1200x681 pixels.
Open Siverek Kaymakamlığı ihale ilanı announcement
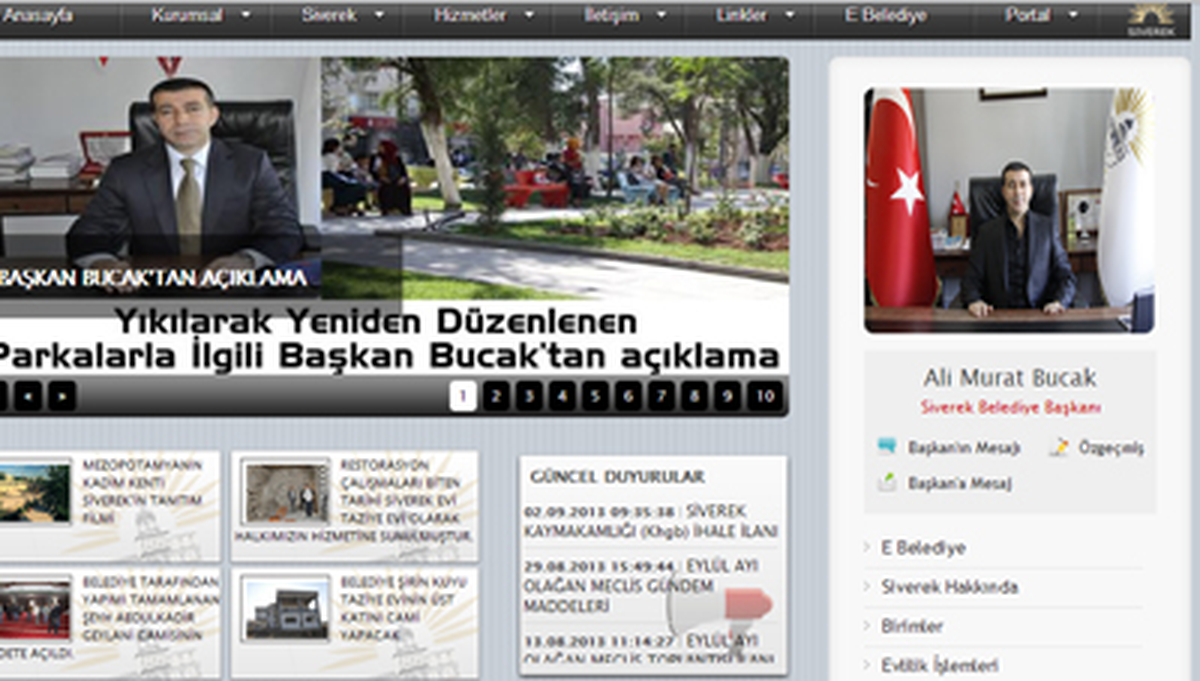651,521
